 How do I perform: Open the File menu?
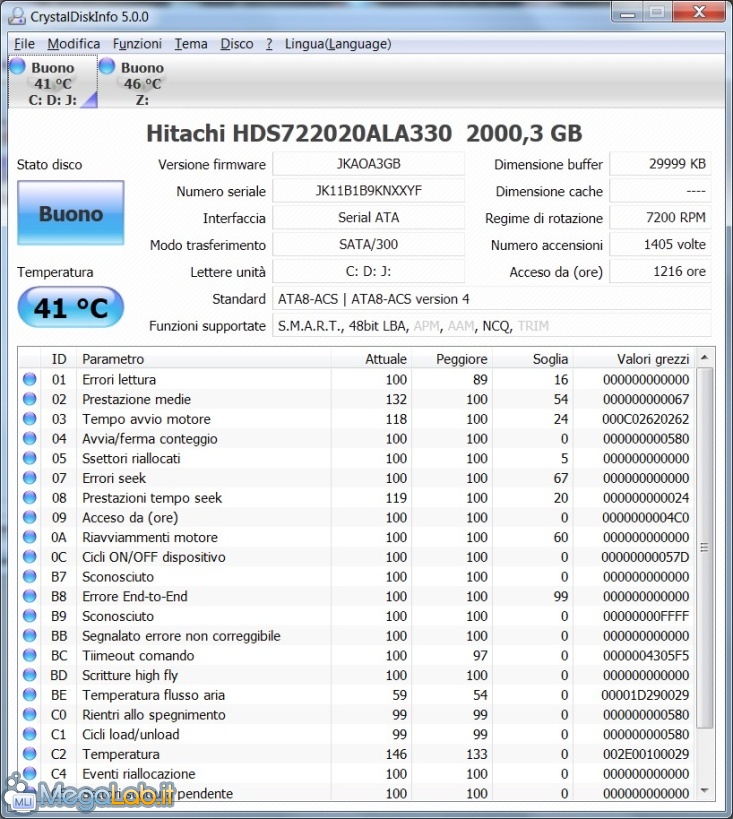click(24, 44)
